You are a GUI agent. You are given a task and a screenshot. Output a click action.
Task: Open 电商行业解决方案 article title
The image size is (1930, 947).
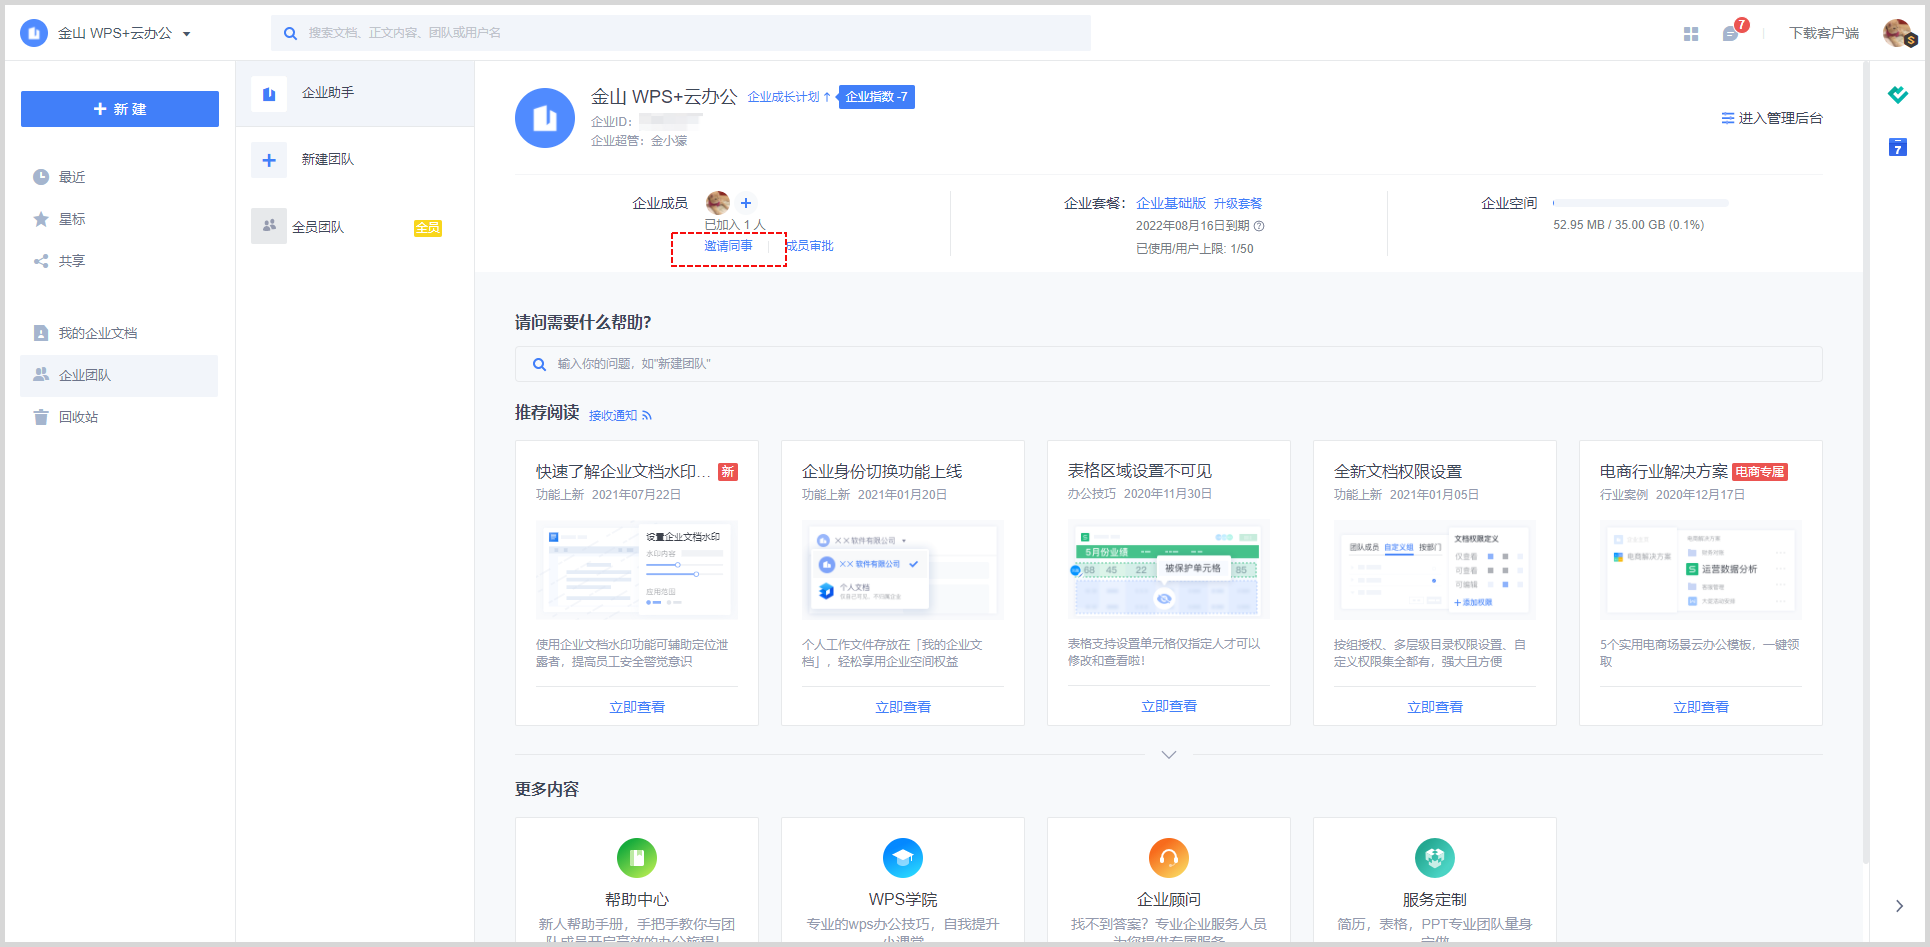coord(1664,471)
